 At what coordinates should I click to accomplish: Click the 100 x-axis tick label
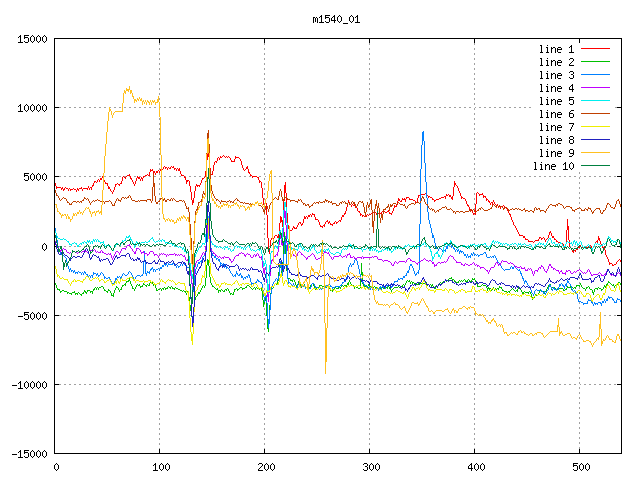(160, 467)
